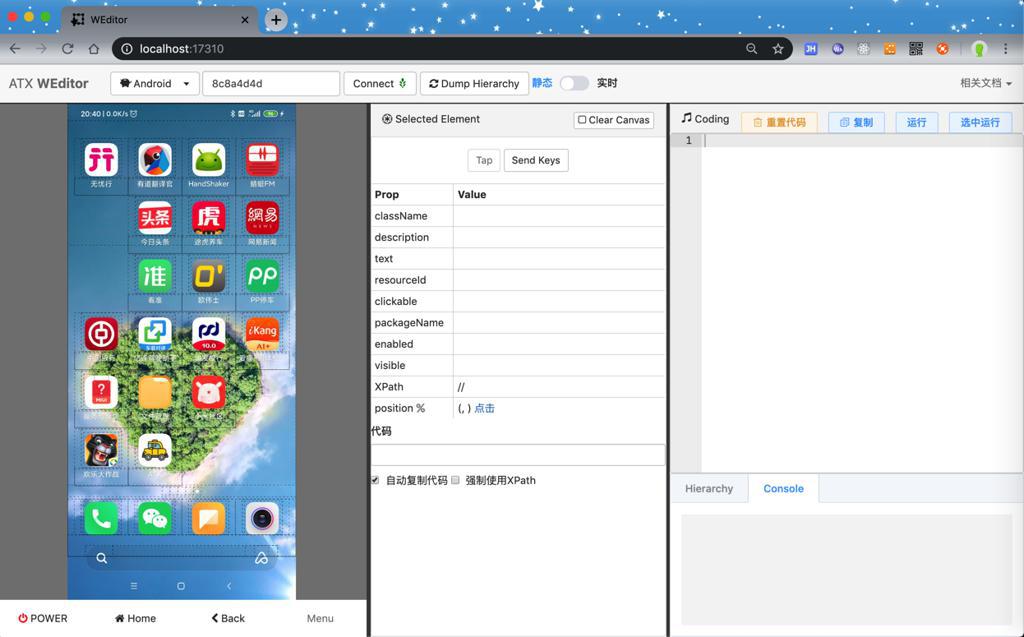1024x637 pixels.
Task: Click the Menu button below phone
Action: [320, 618]
